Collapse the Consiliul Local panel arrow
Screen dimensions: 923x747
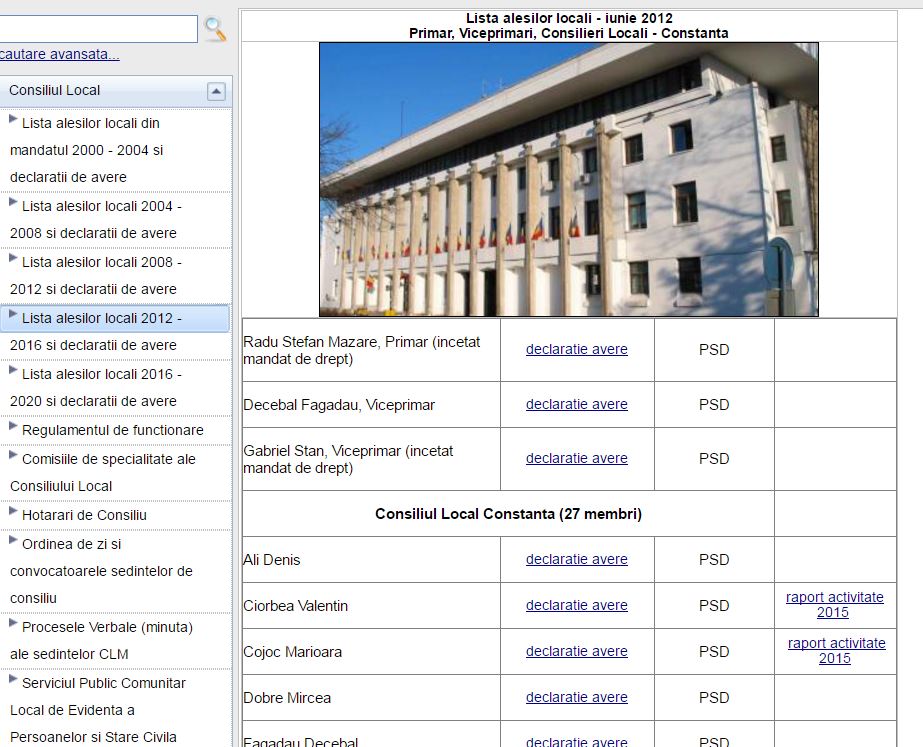click(x=216, y=91)
